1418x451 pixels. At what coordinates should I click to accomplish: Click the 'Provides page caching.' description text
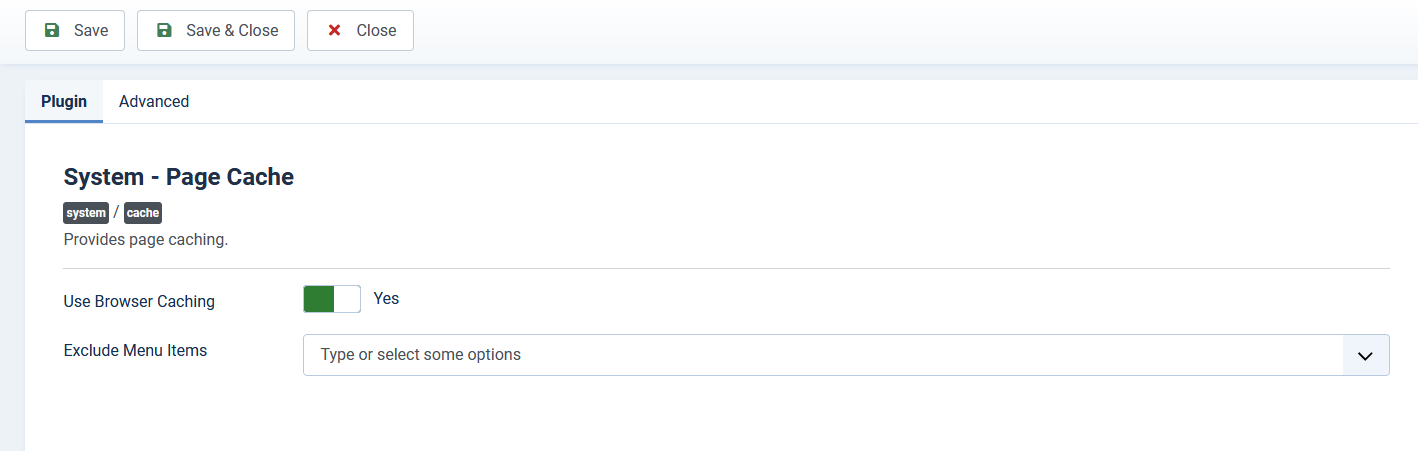coord(146,240)
